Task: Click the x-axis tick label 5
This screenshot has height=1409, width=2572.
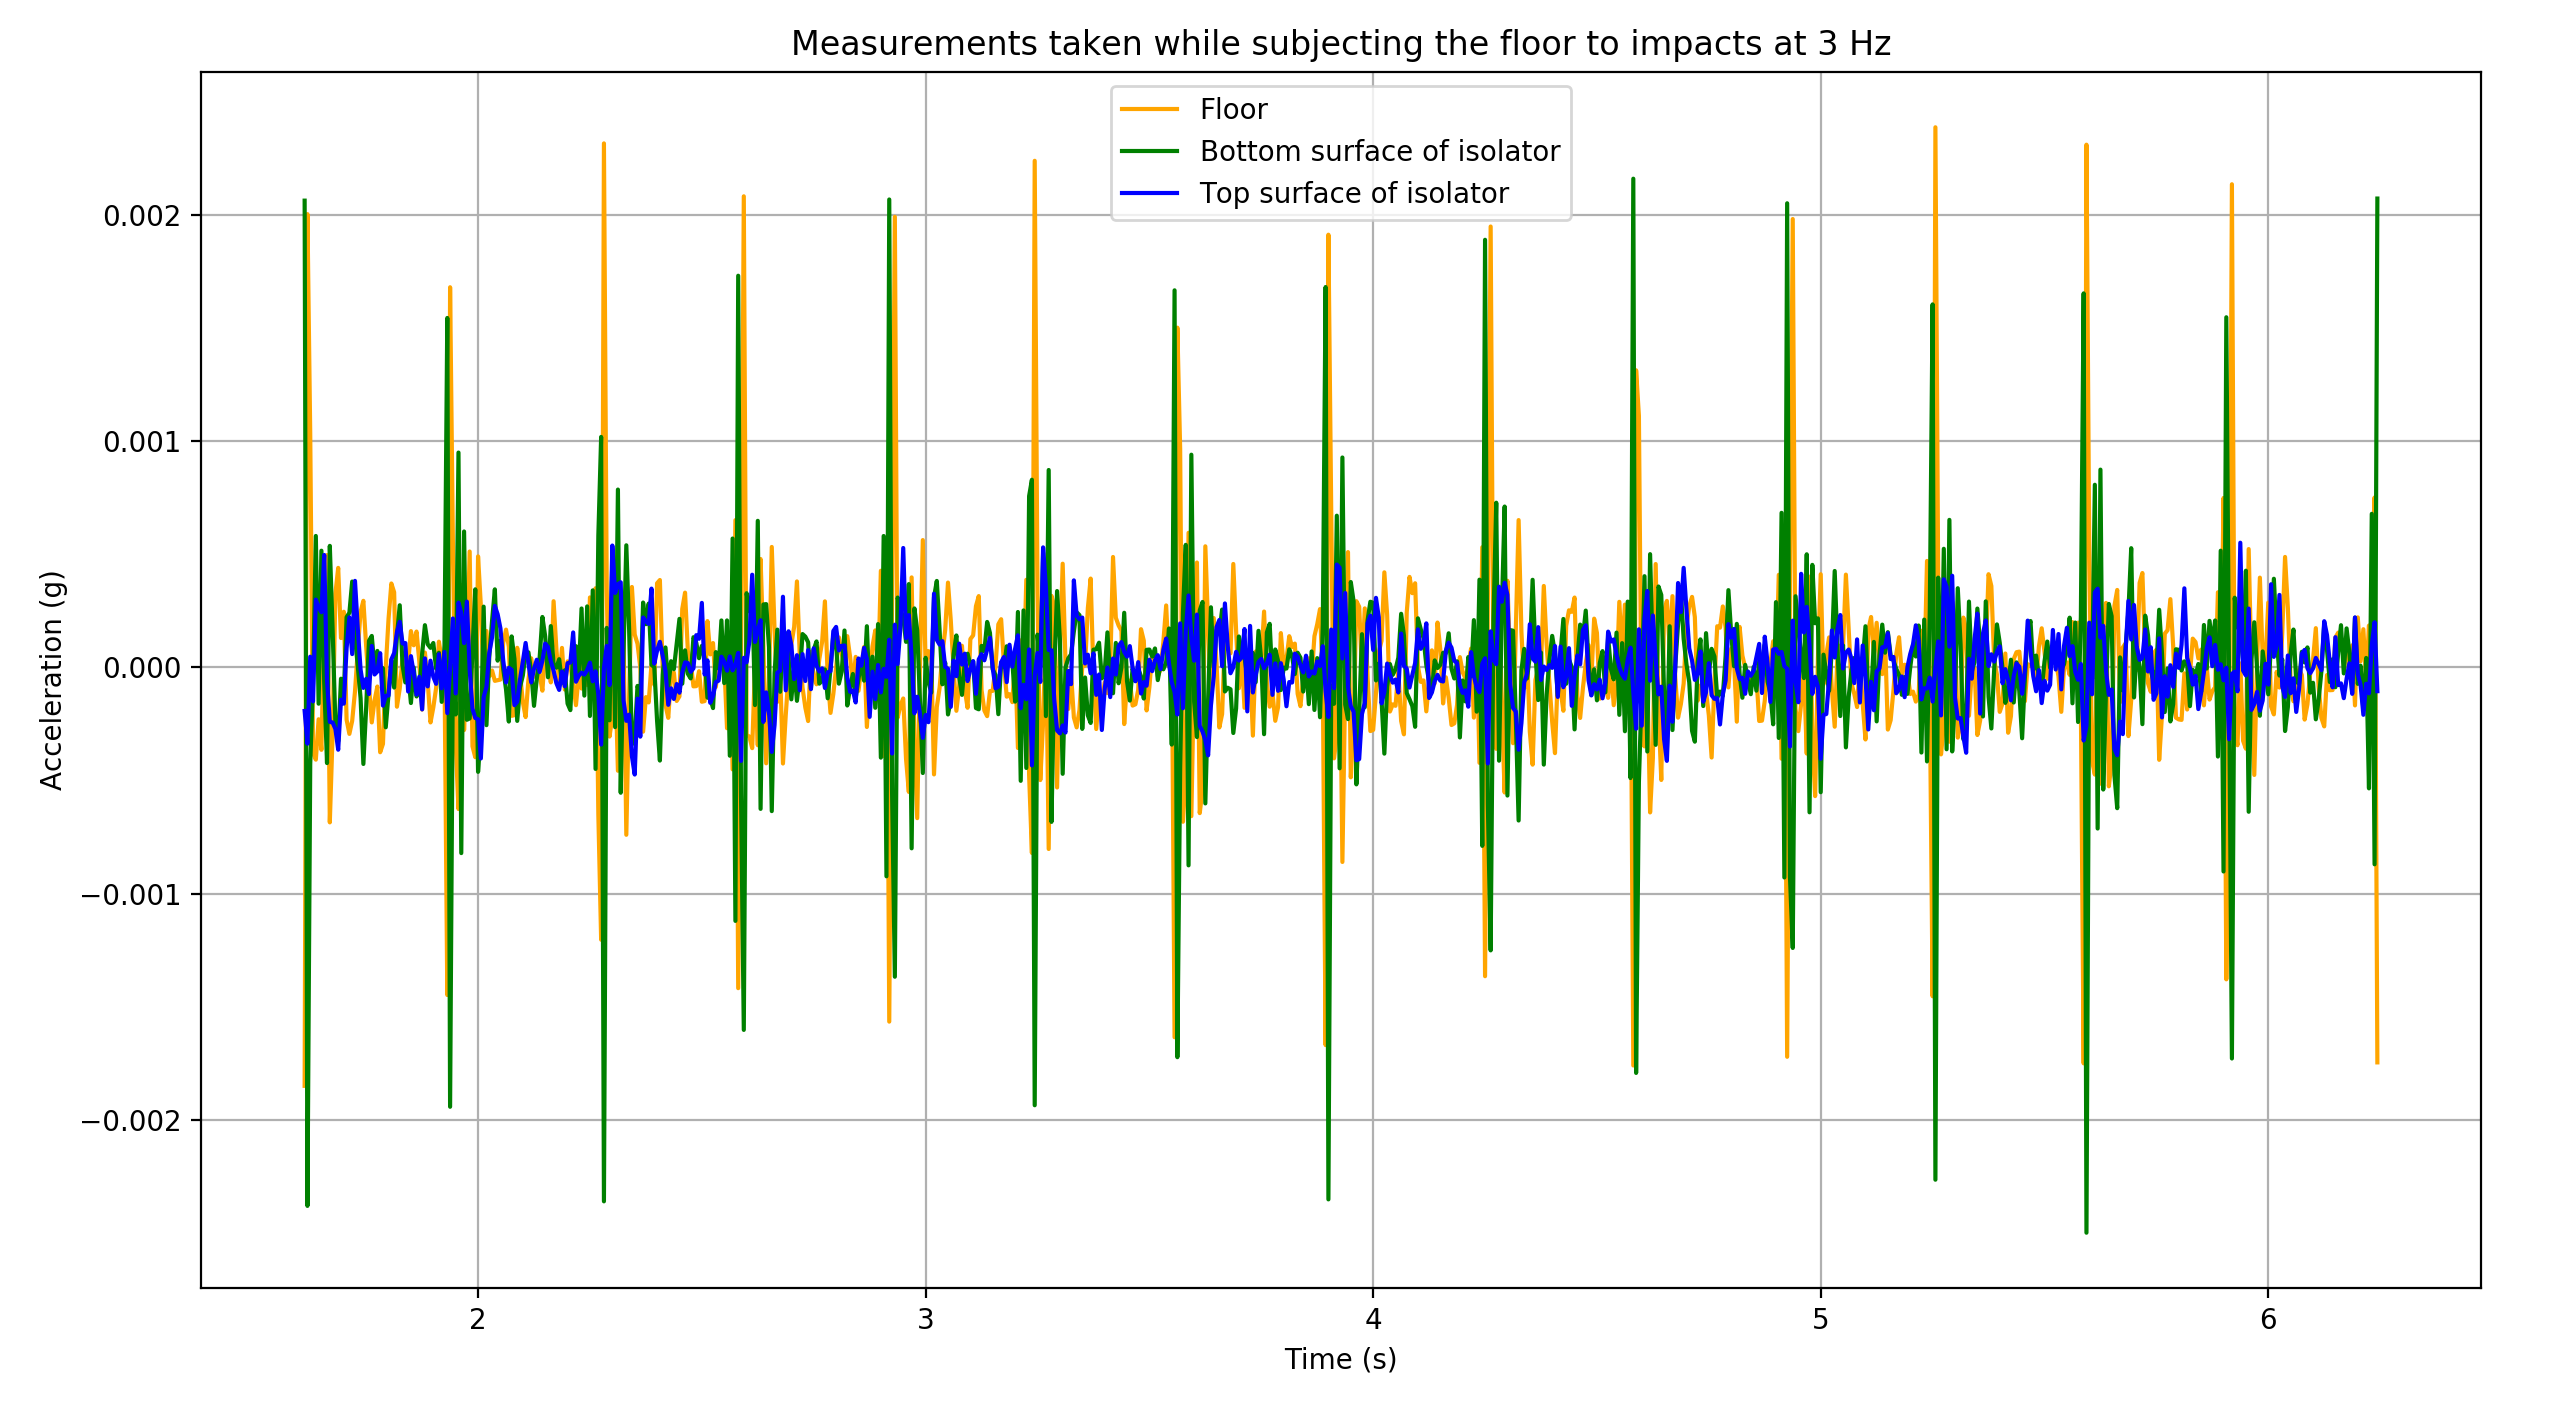Action: 1820,1319
